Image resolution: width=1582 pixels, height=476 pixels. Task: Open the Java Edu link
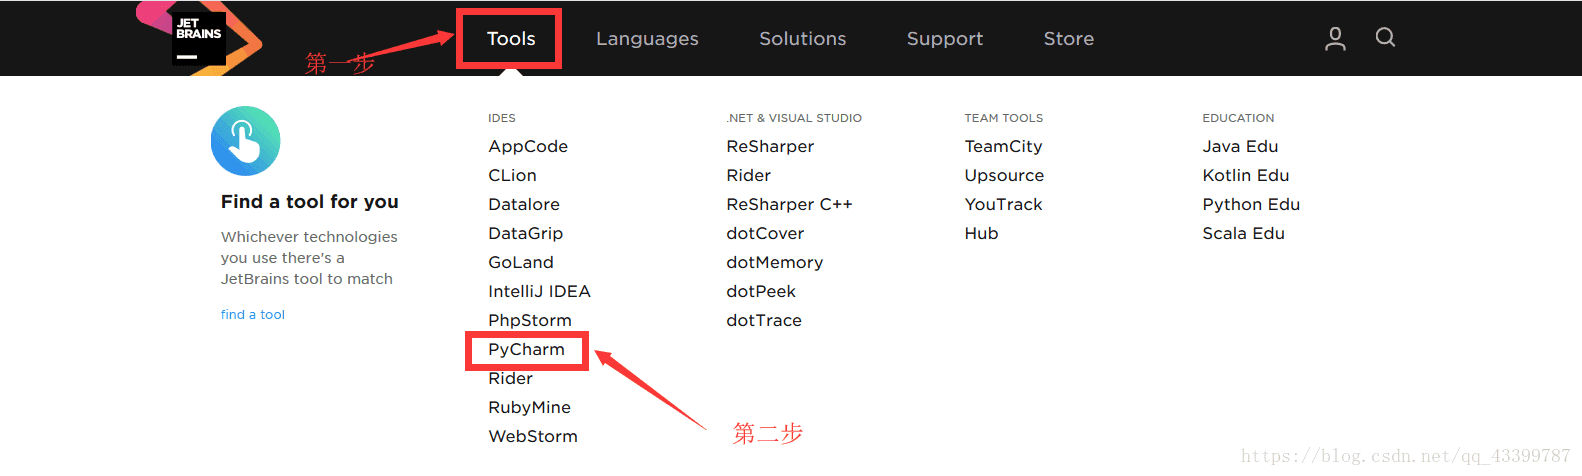coord(1240,146)
